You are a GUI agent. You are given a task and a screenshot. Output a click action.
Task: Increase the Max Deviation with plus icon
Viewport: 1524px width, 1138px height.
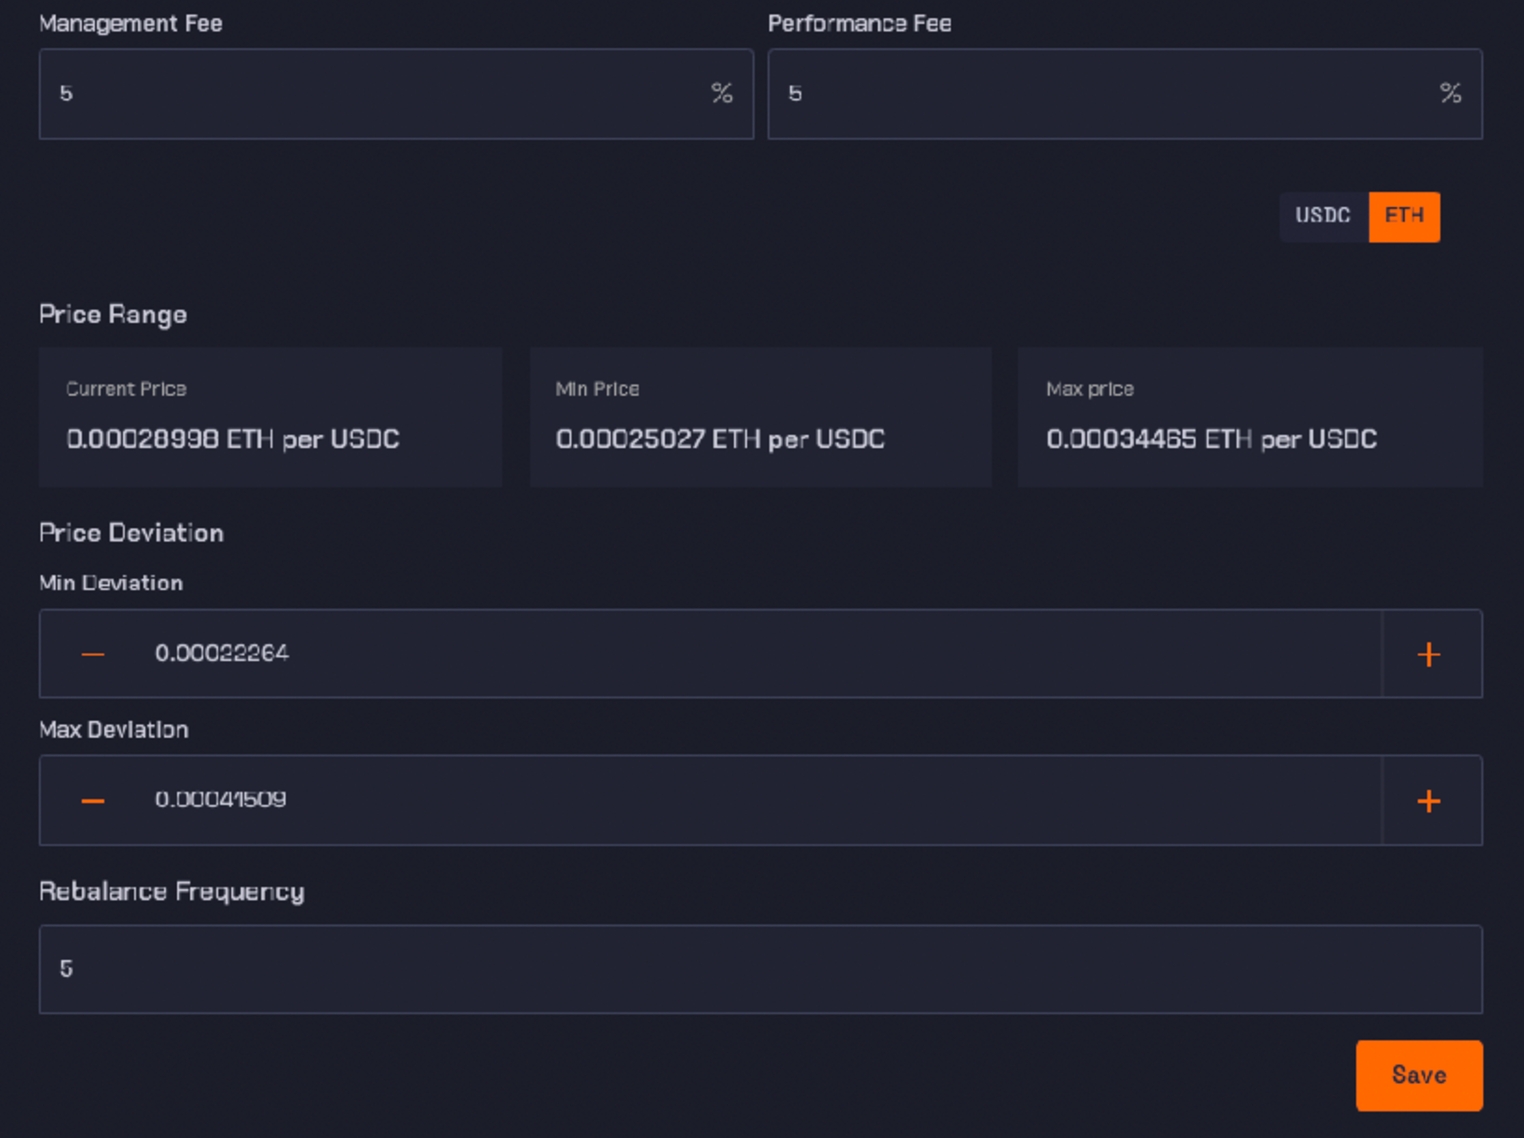click(x=1429, y=801)
